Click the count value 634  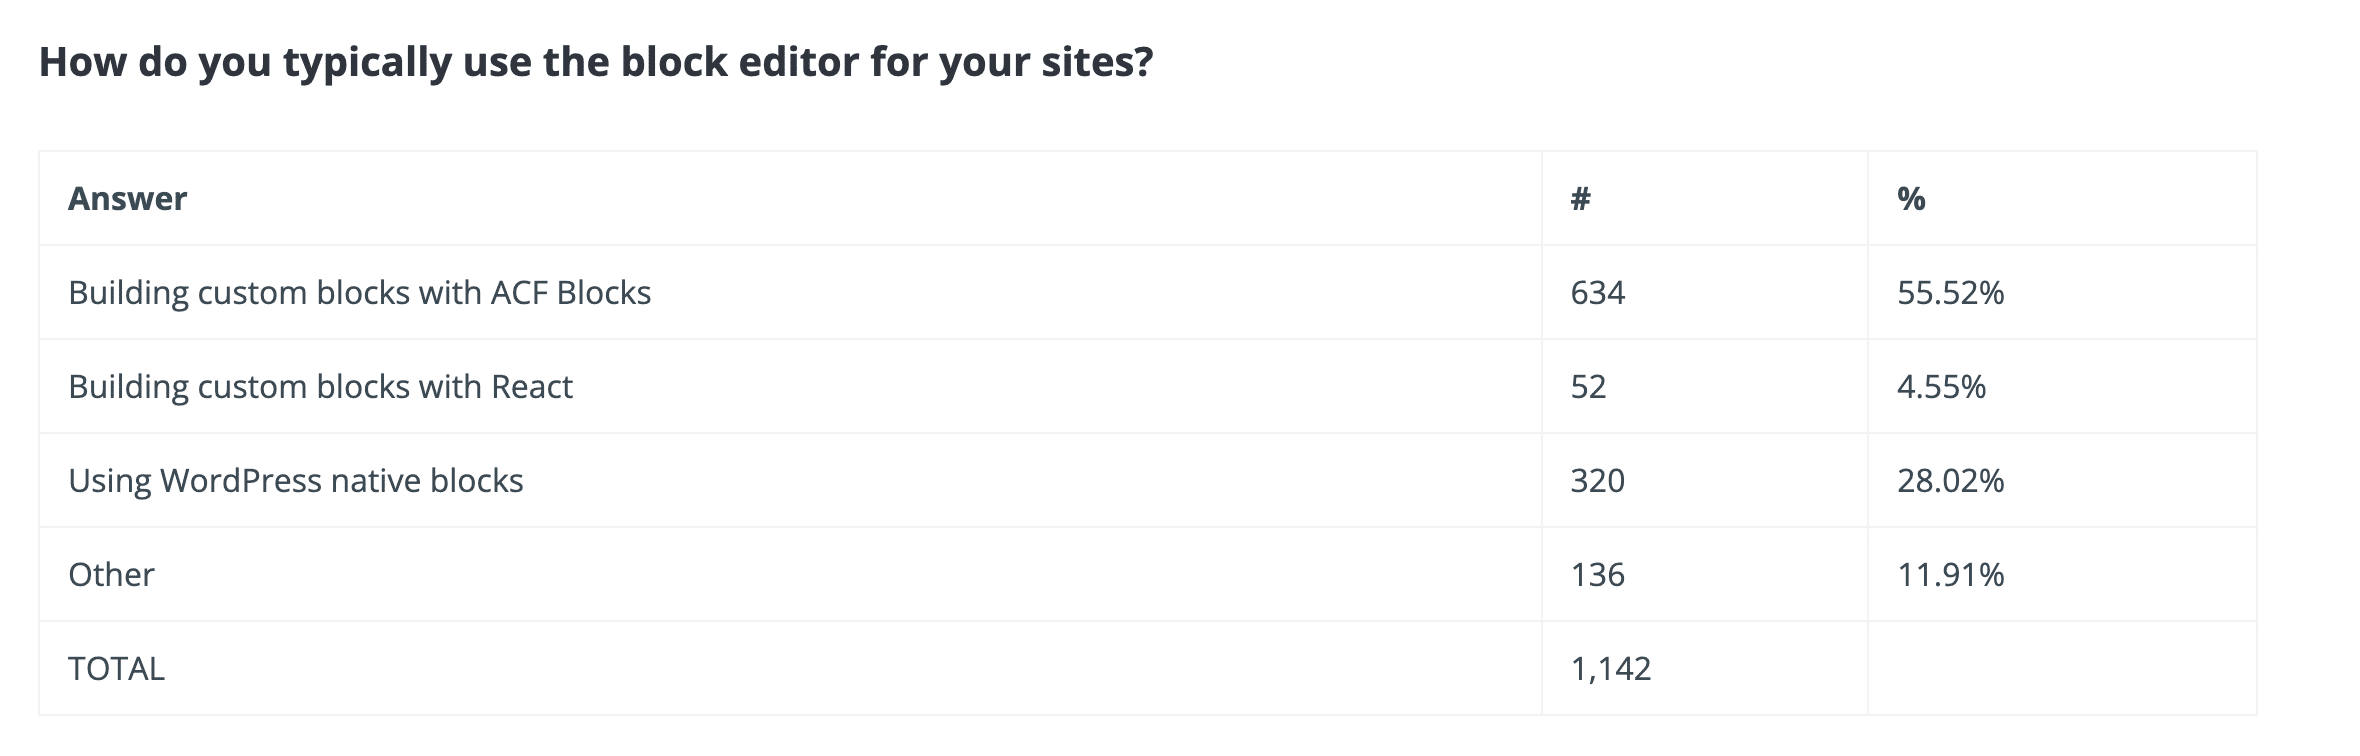point(1597,293)
